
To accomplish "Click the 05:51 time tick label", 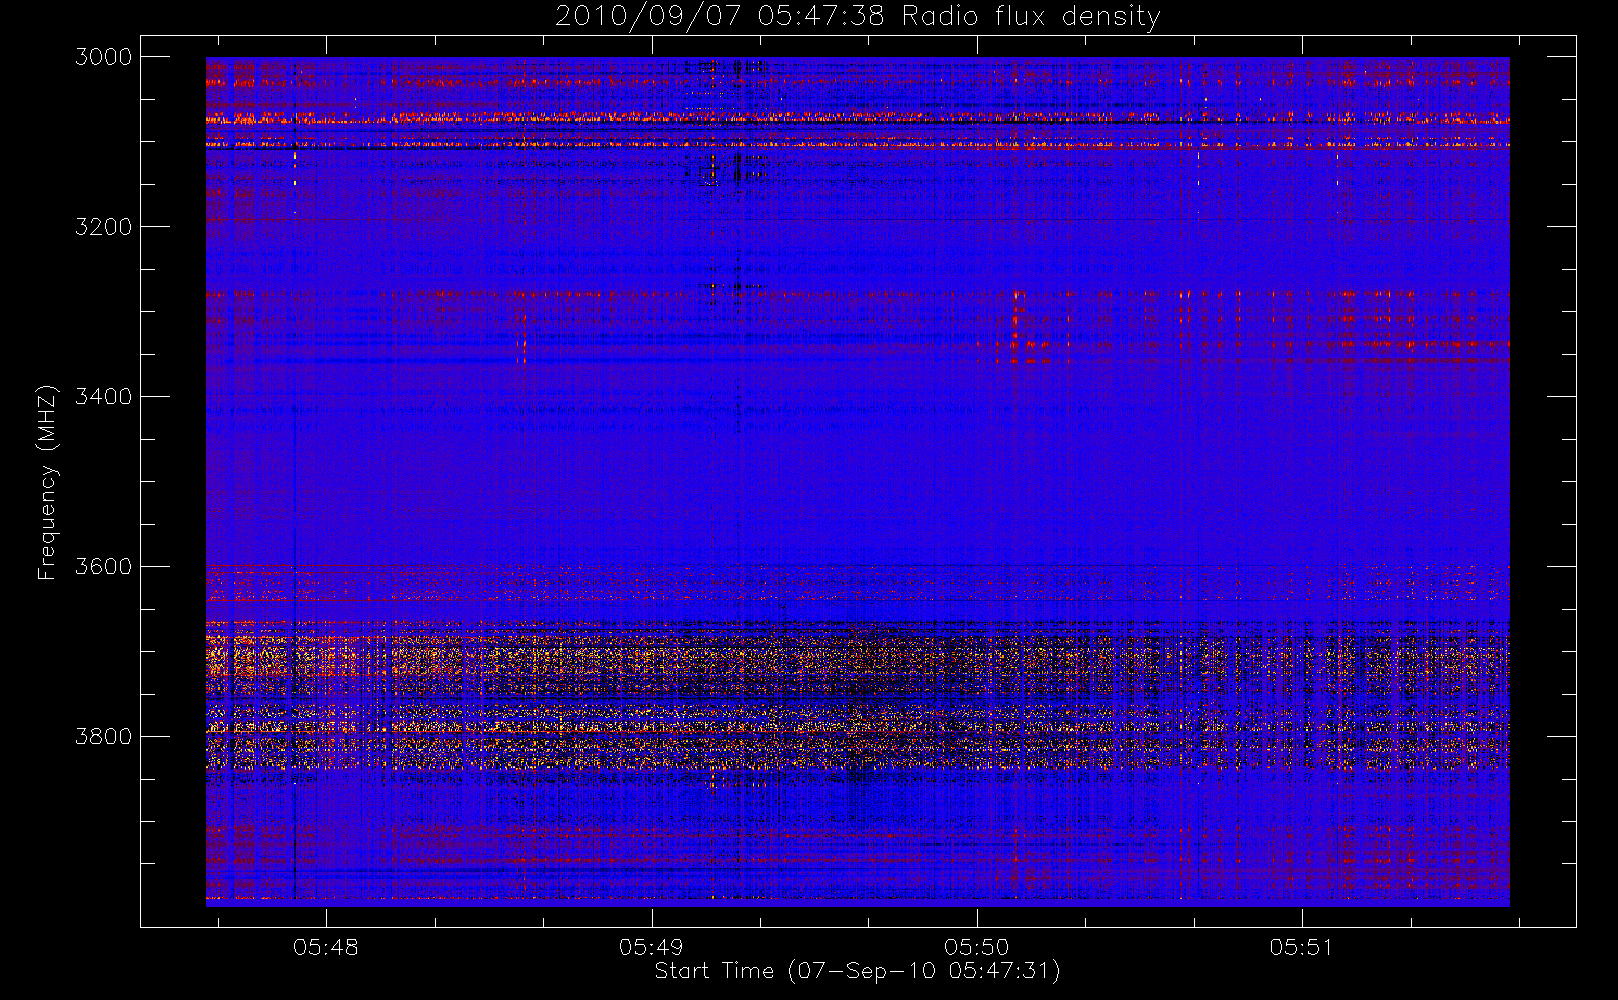I will coord(1302,947).
